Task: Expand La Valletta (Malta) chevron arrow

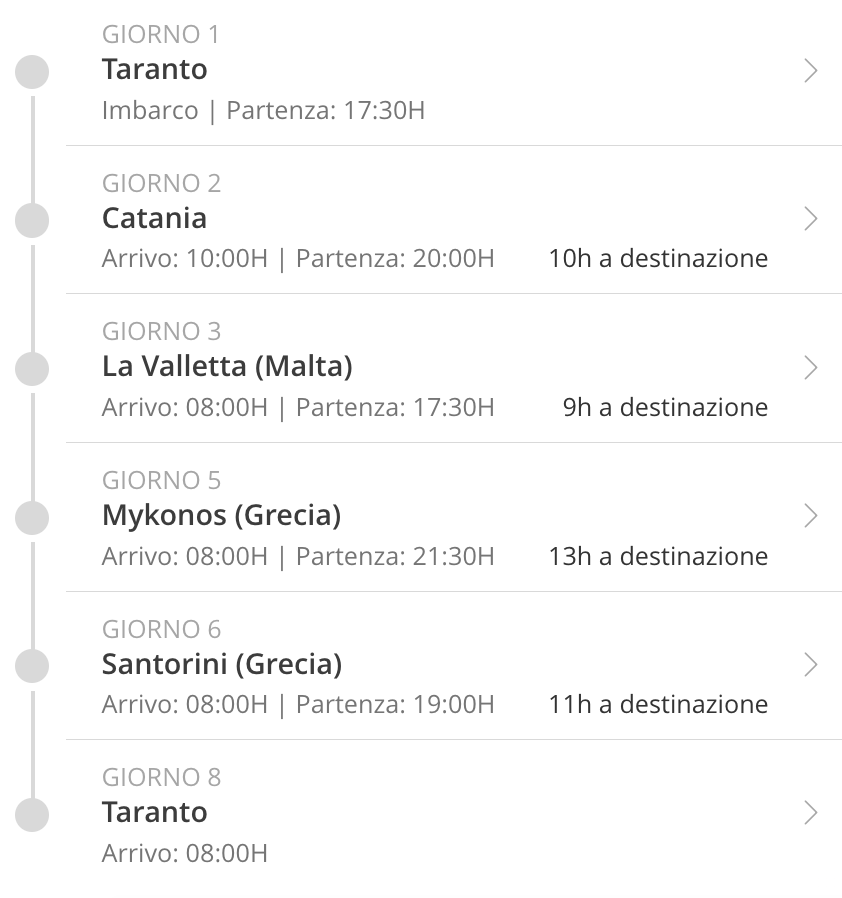Action: [810, 368]
